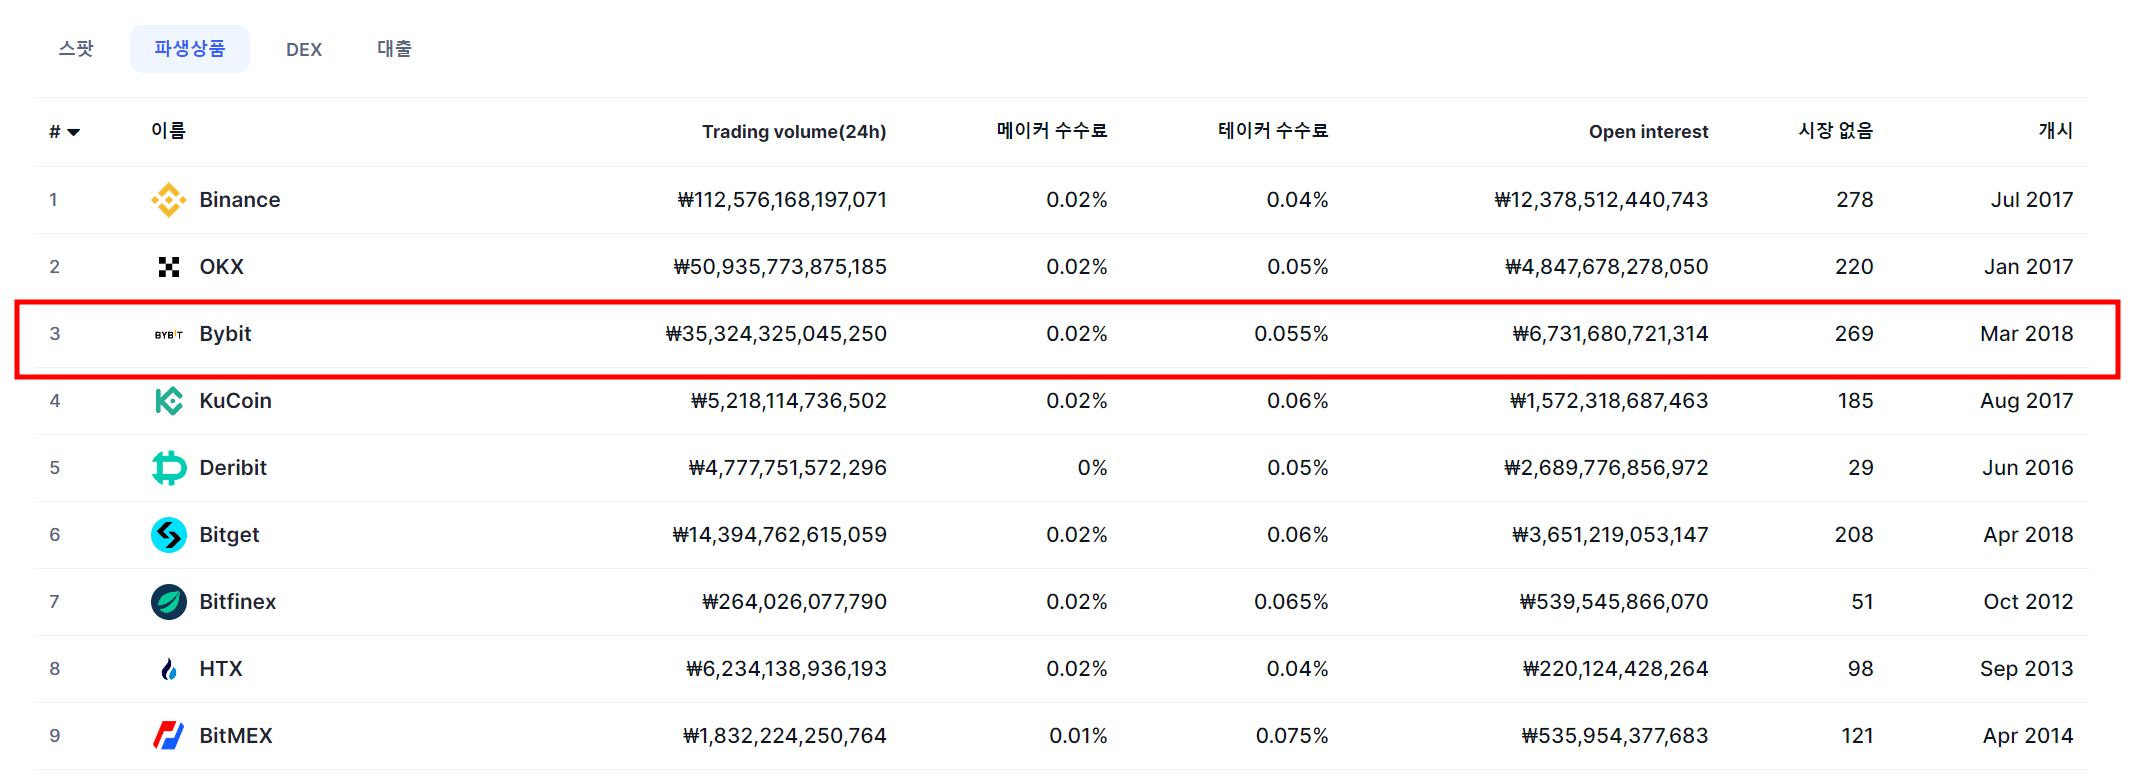The width and height of the screenshot is (2134, 776).
Task: Click the OKX logo icon
Action: [168, 267]
